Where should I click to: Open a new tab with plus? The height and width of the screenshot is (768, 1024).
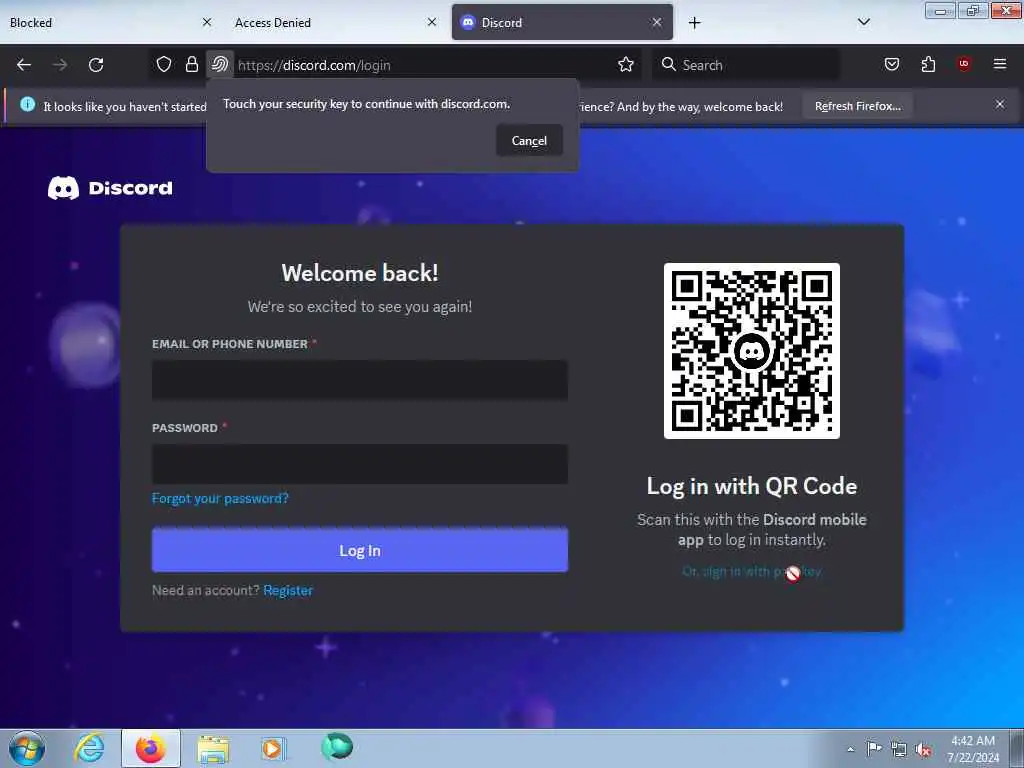tap(694, 23)
